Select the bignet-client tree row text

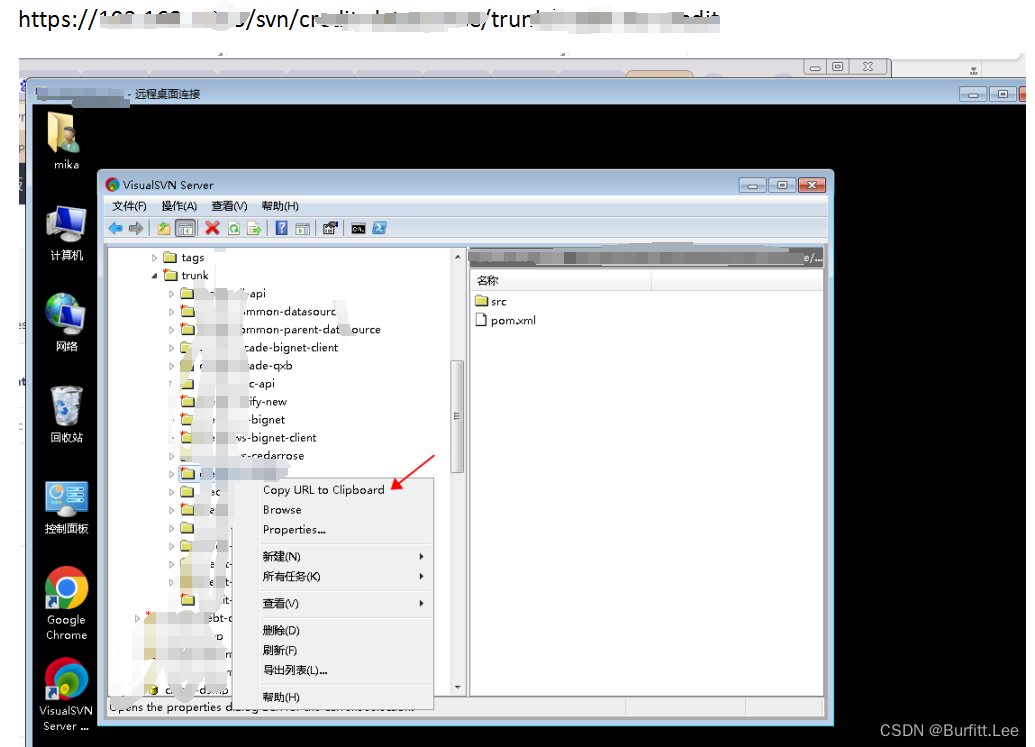pos(276,438)
